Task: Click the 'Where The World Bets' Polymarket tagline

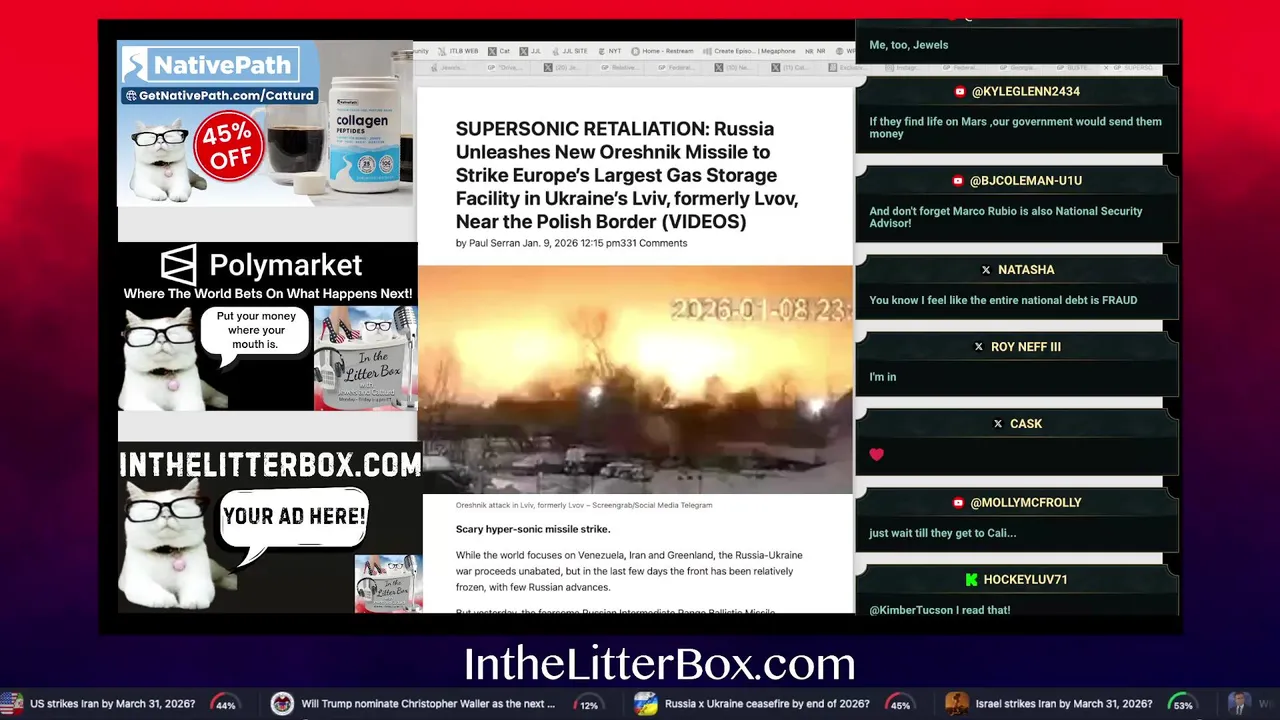Action: [268, 294]
